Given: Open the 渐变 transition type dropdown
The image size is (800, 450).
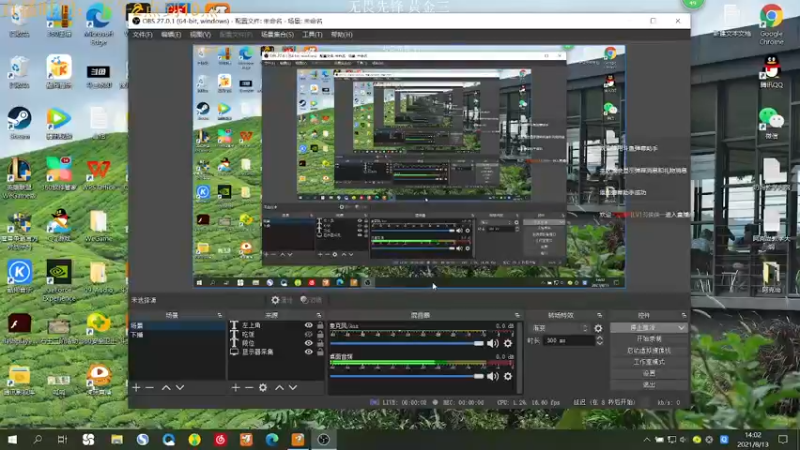Looking at the screenshot, I should point(560,328).
